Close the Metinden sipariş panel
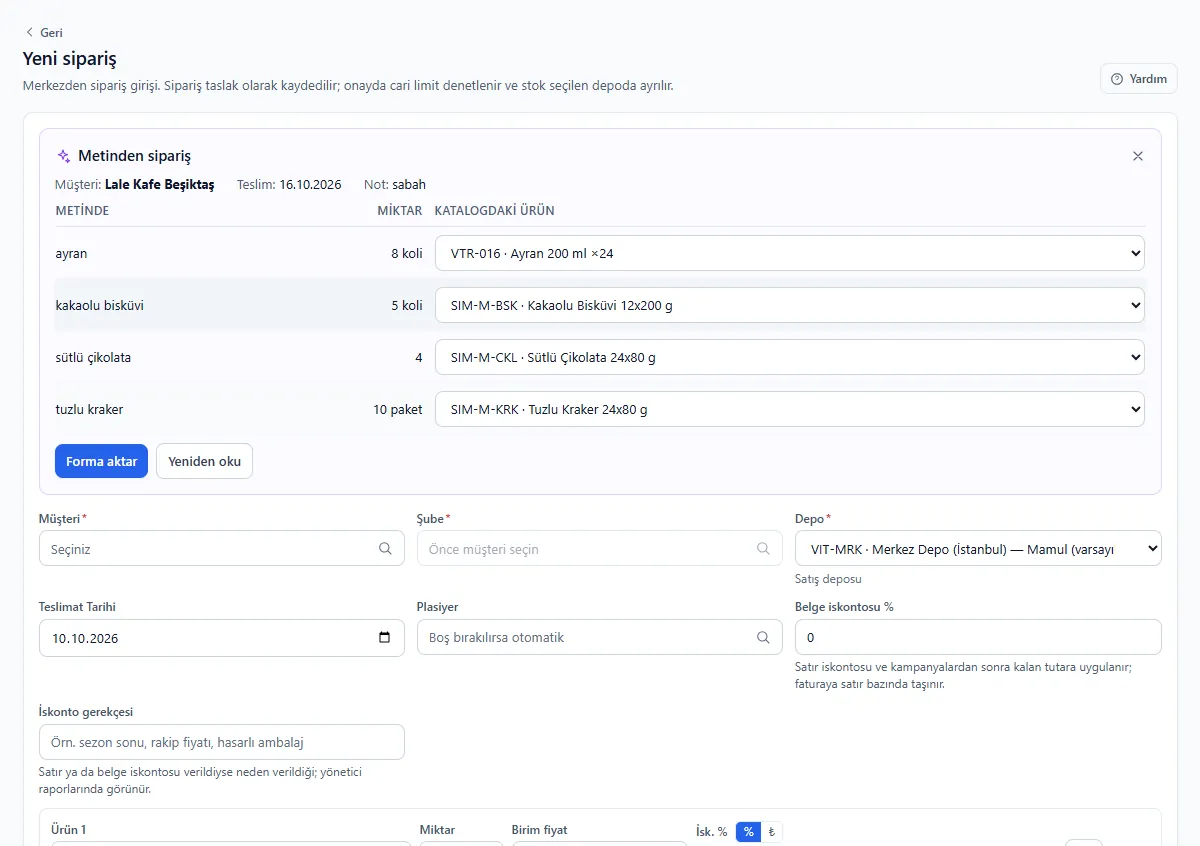The height and width of the screenshot is (846, 1200). click(x=1138, y=156)
